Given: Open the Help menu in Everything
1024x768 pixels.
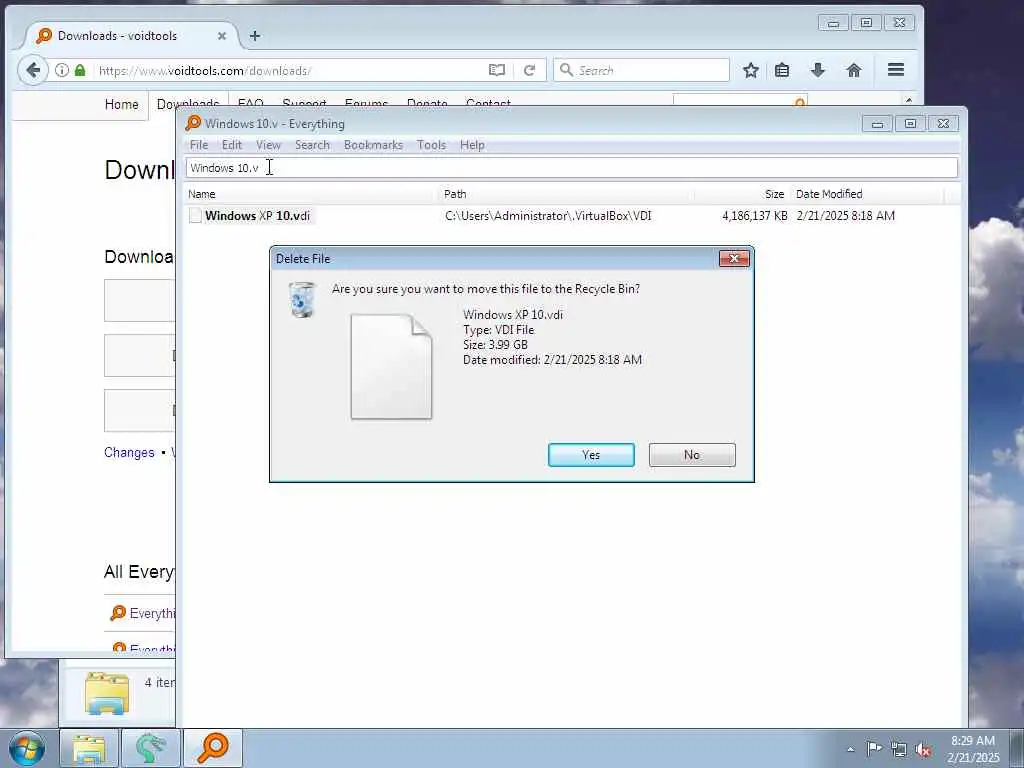Looking at the screenshot, I should tap(472, 145).
